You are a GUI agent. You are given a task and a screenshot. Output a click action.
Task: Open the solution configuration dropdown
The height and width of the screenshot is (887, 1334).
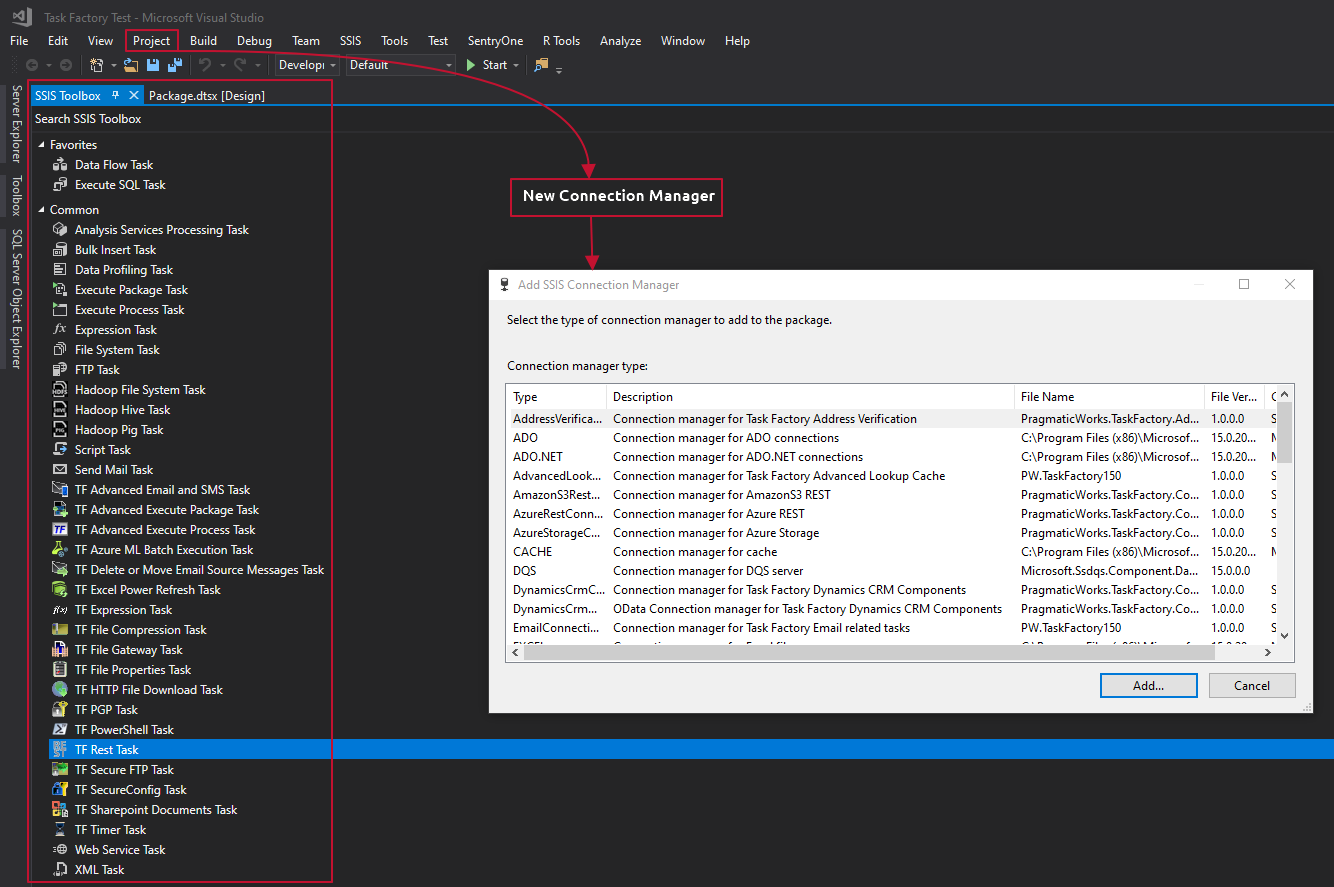(x=334, y=64)
